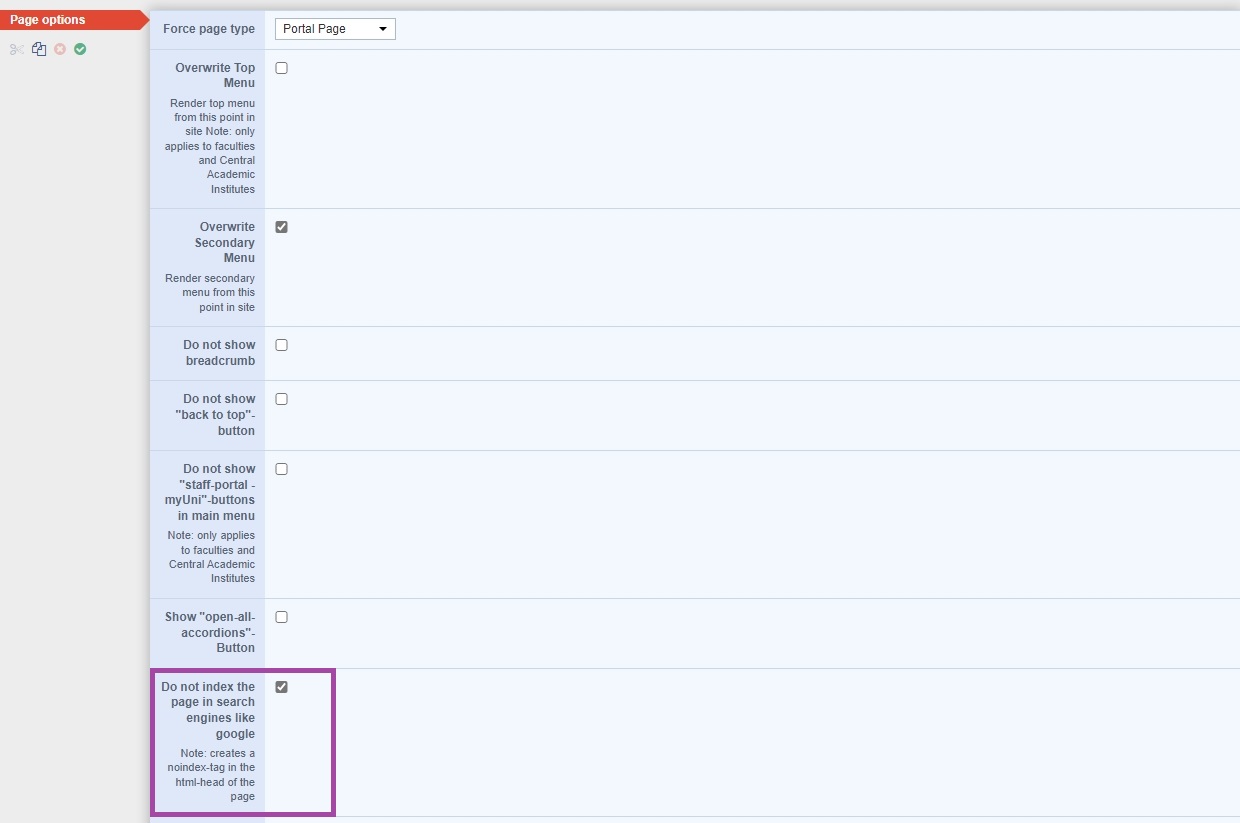This screenshot has height=823, width=1240.
Task: Click the scissors cut icon
Action: (x=17, y=49)
